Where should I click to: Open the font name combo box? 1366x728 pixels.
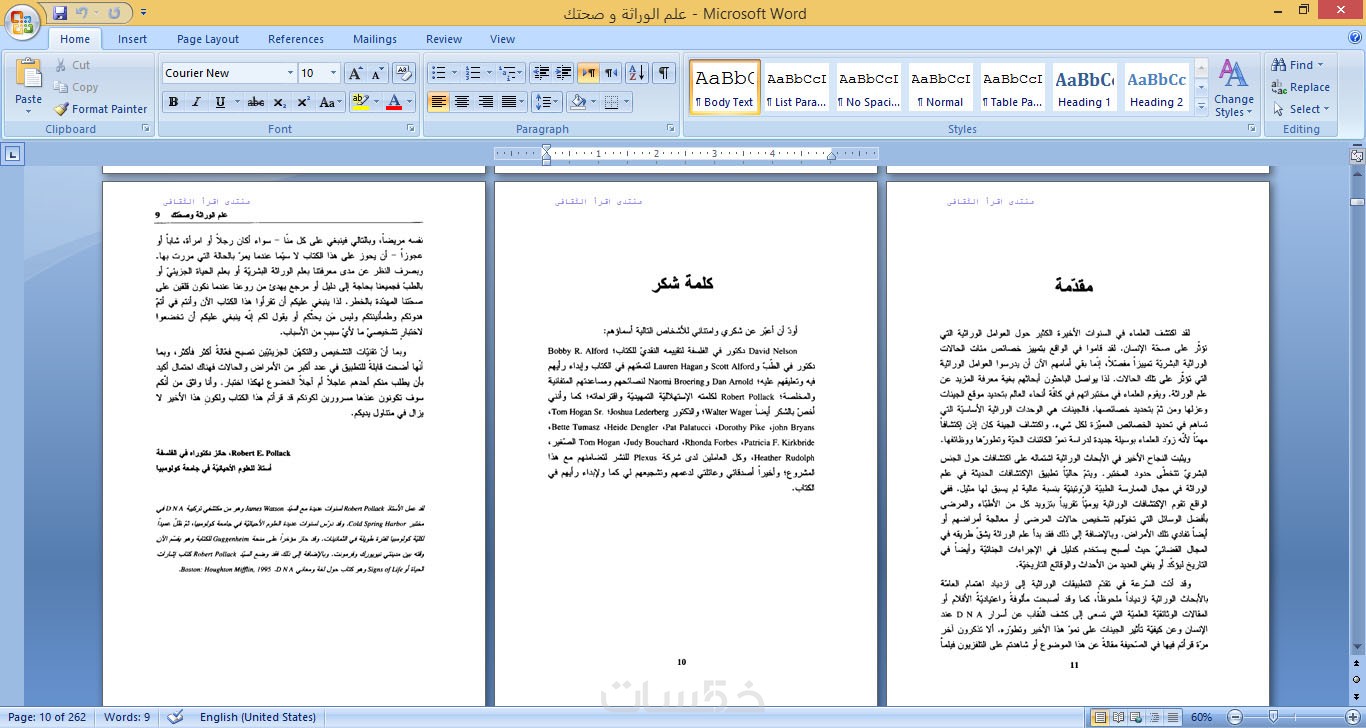(x=229, y=73)
